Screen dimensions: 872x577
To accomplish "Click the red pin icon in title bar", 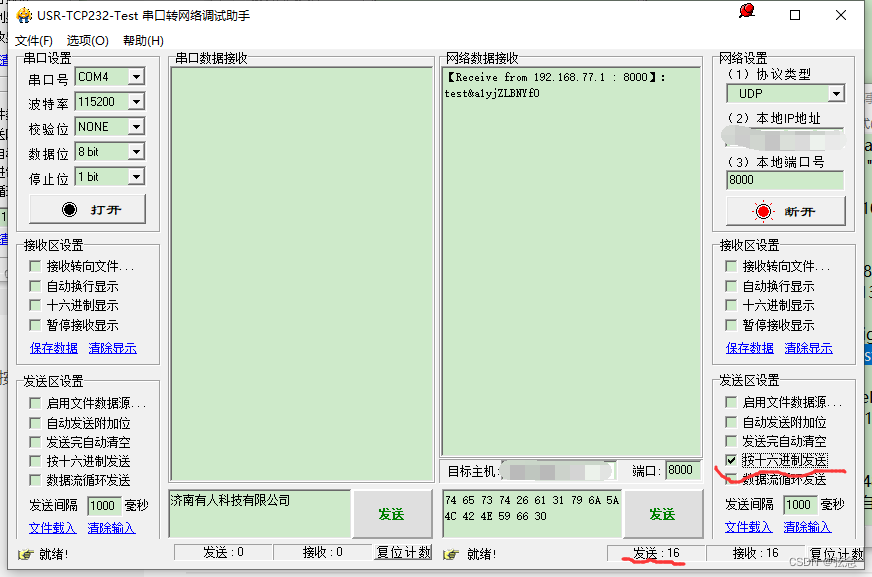I will click(747, 11).
